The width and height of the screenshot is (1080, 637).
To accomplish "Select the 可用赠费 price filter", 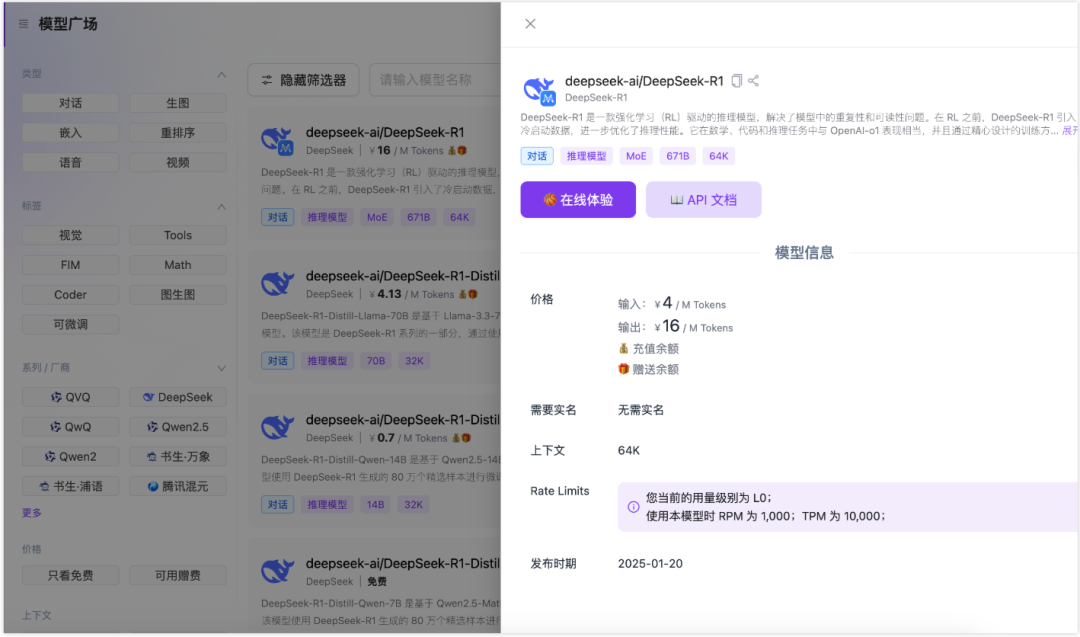I will (178, 576).
